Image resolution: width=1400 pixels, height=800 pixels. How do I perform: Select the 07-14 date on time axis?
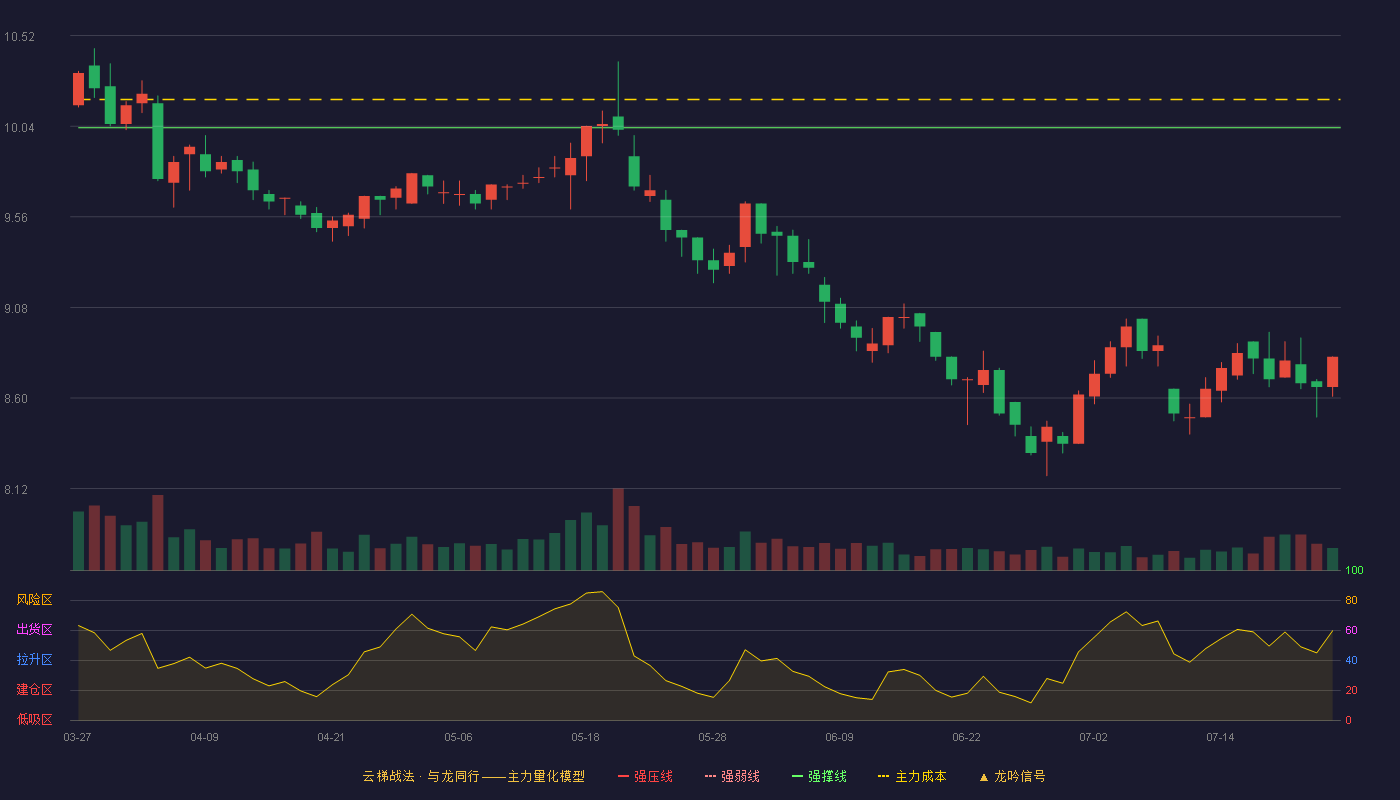pyautogui.click(x=1220, y=737)
